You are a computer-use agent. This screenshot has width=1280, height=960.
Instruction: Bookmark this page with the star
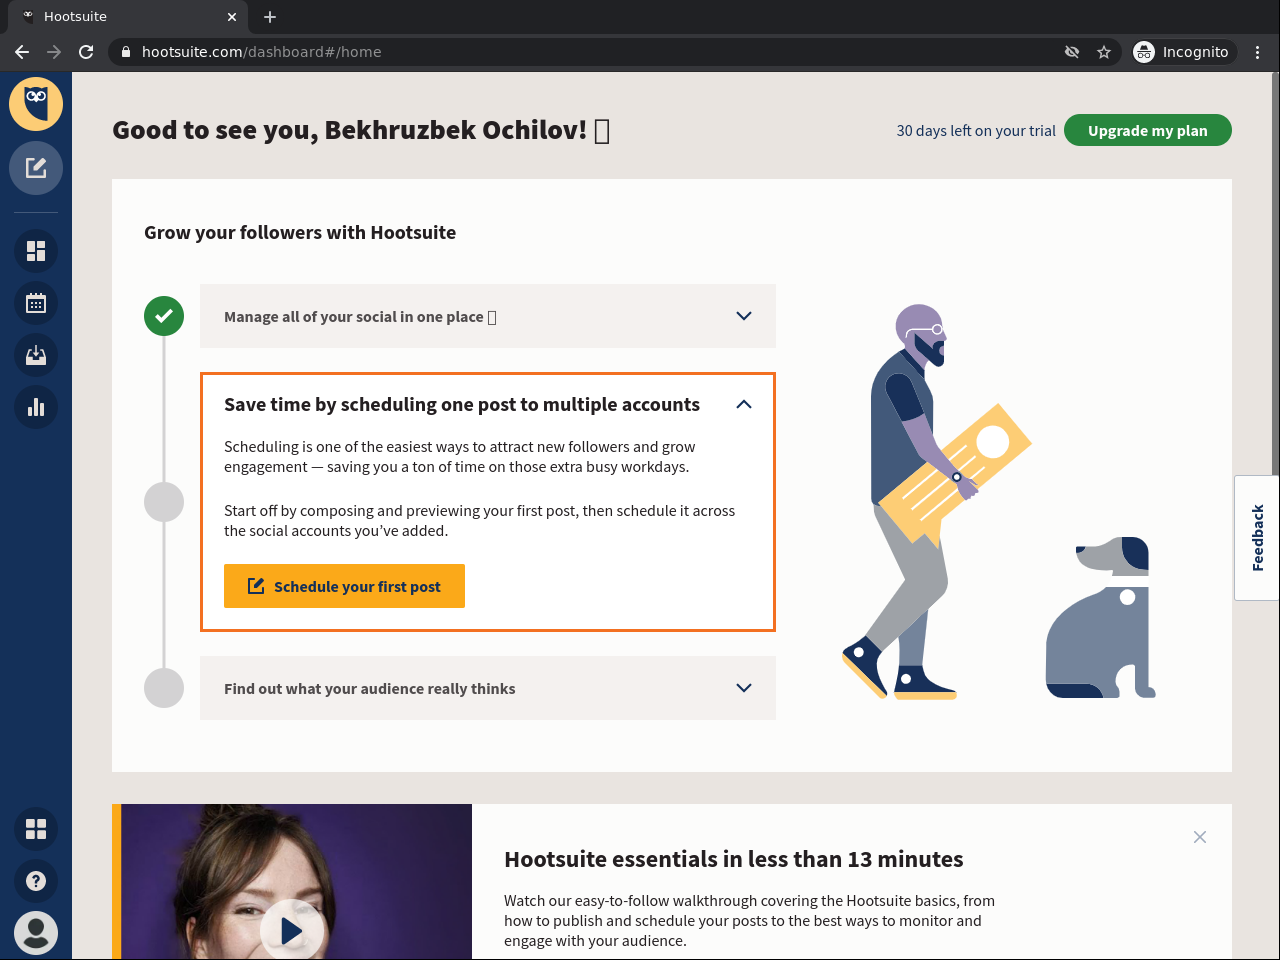(x=1104, y=52)
